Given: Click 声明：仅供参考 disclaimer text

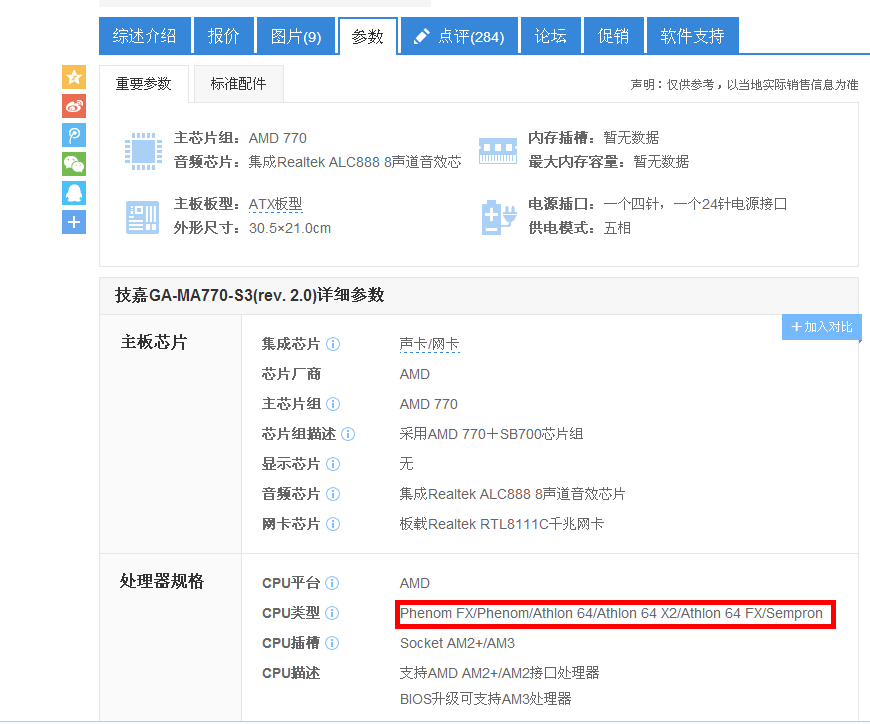Looking at the screenshot, I should [744, 85].
